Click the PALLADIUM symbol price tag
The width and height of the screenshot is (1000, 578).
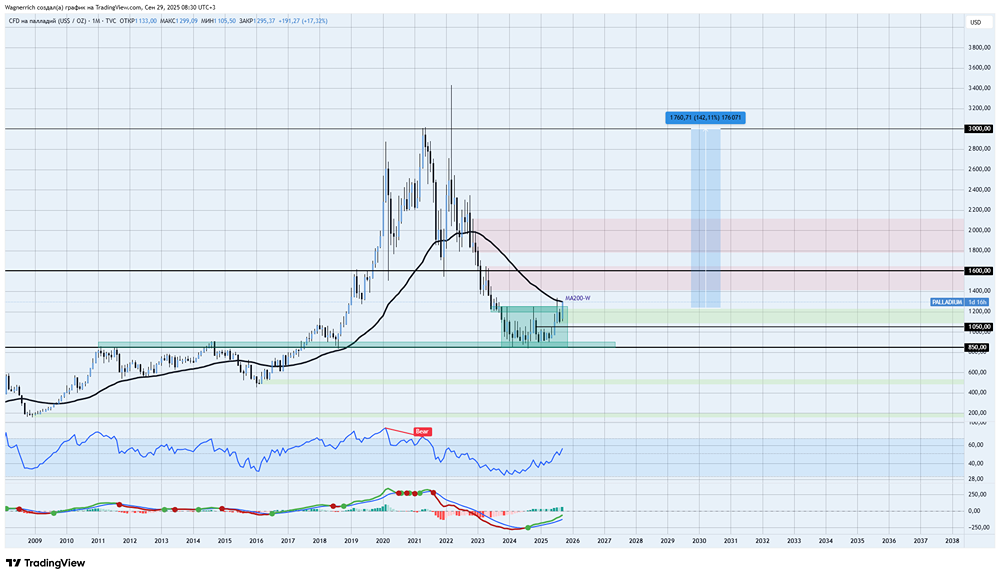(946, 302)
